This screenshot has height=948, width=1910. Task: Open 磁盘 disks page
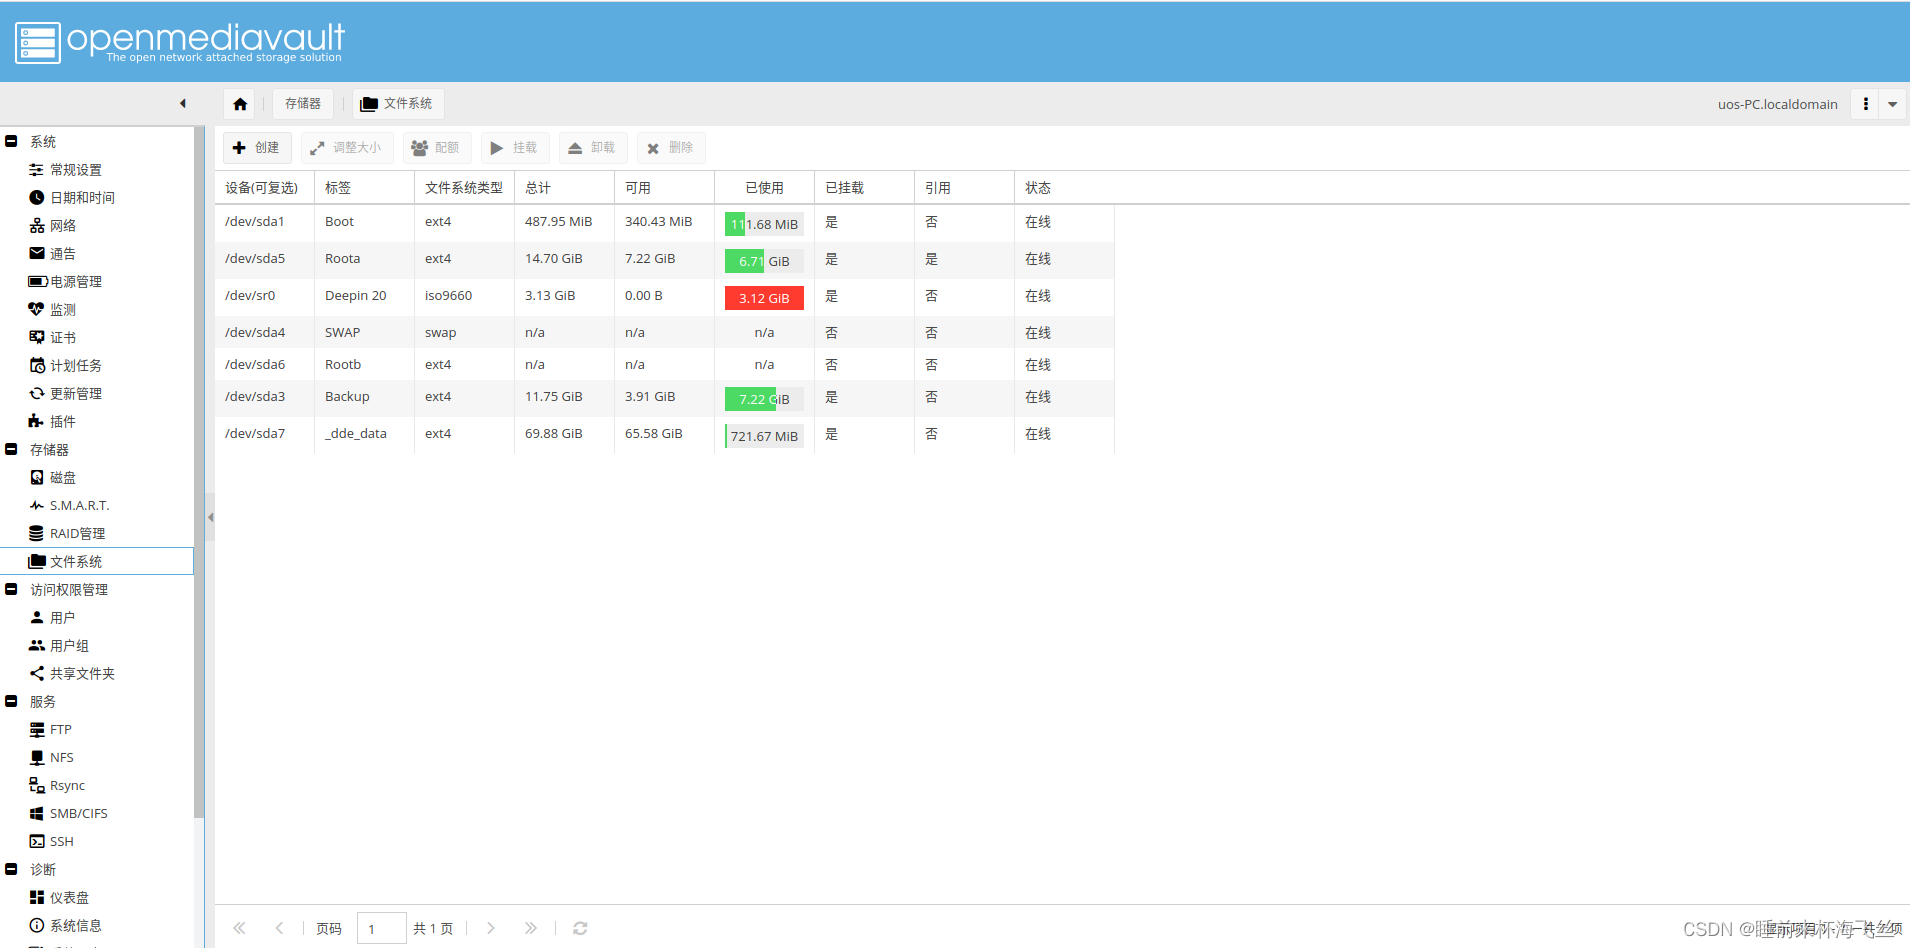tap(63, 478)
